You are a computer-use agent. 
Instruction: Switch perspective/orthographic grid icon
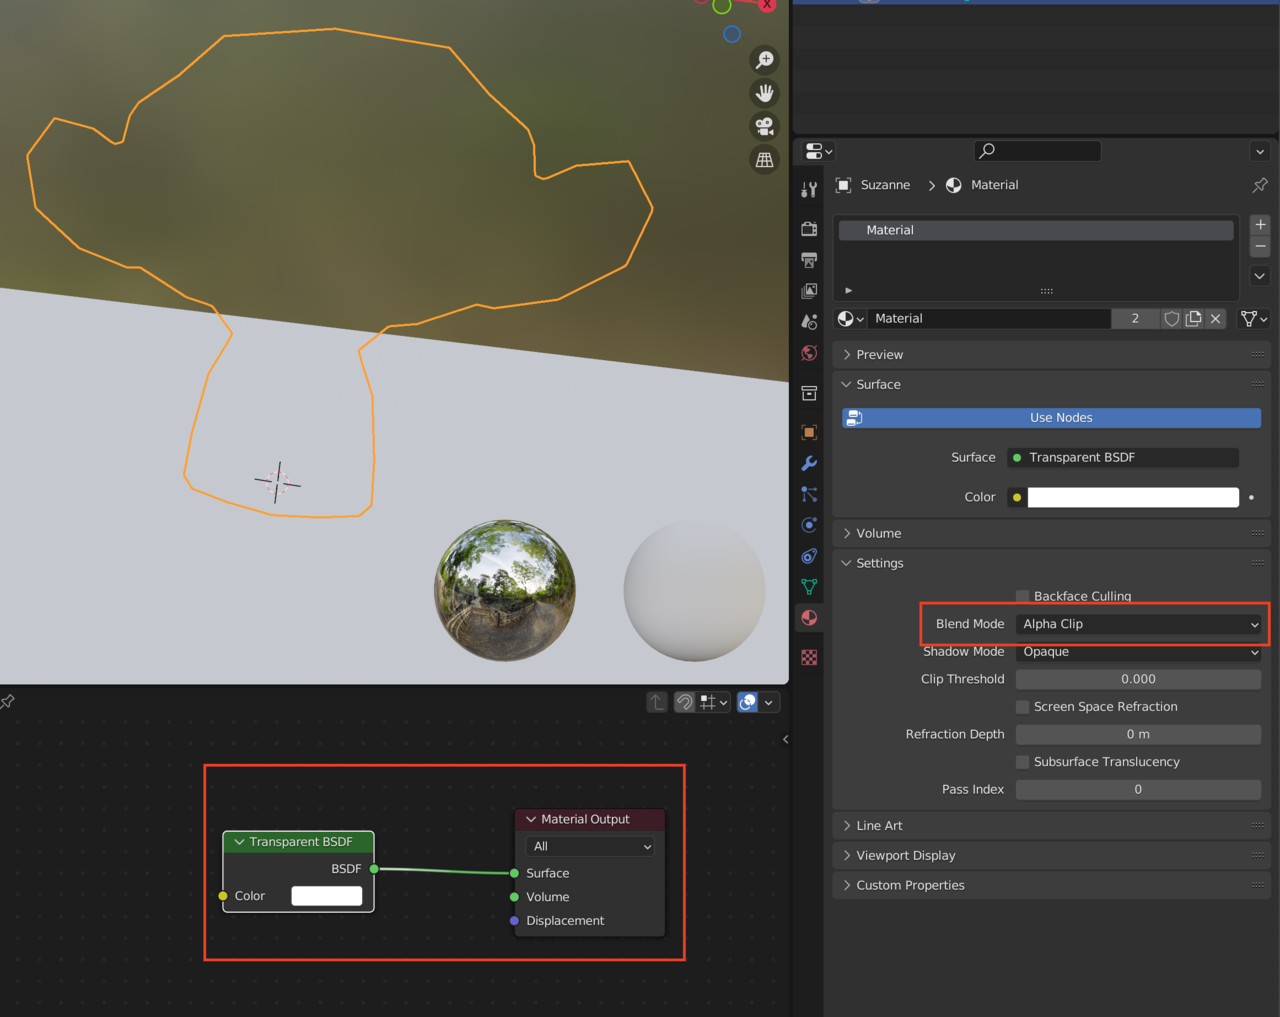[764, 159]
